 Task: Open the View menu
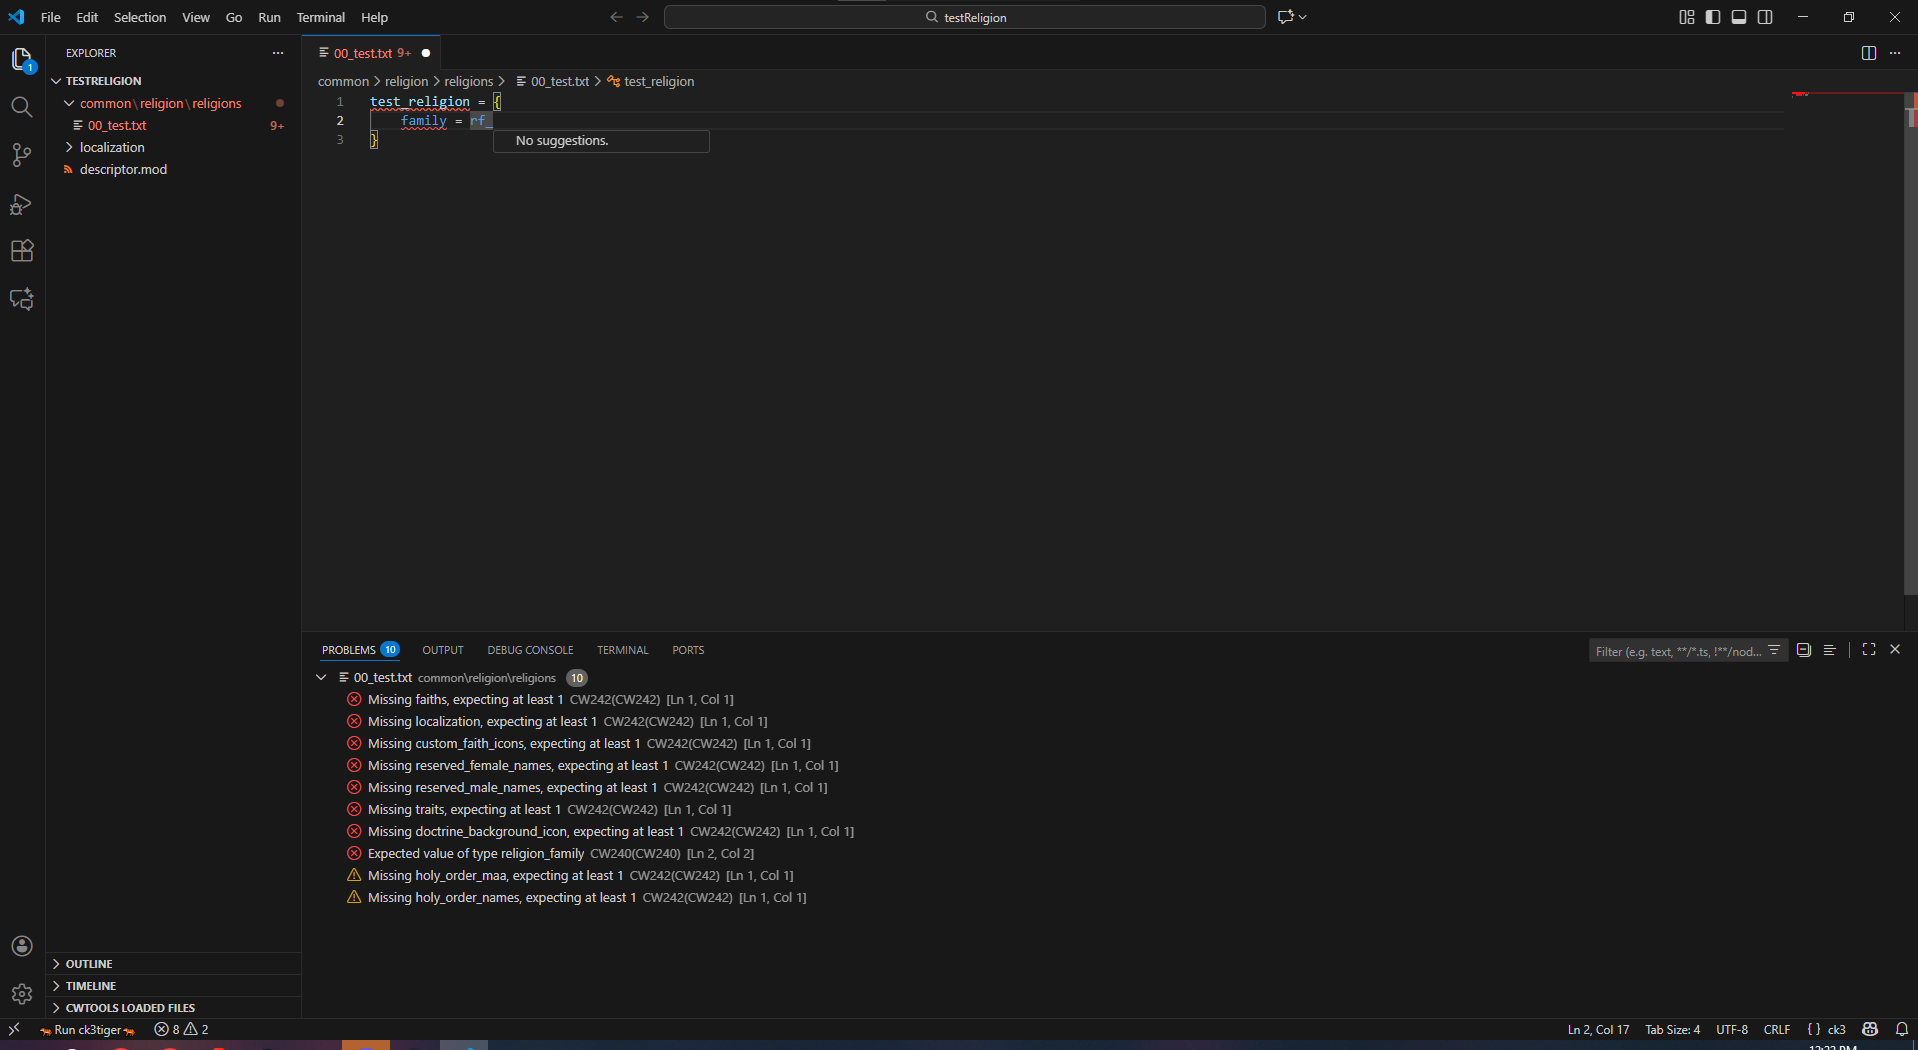click(196, 17)
